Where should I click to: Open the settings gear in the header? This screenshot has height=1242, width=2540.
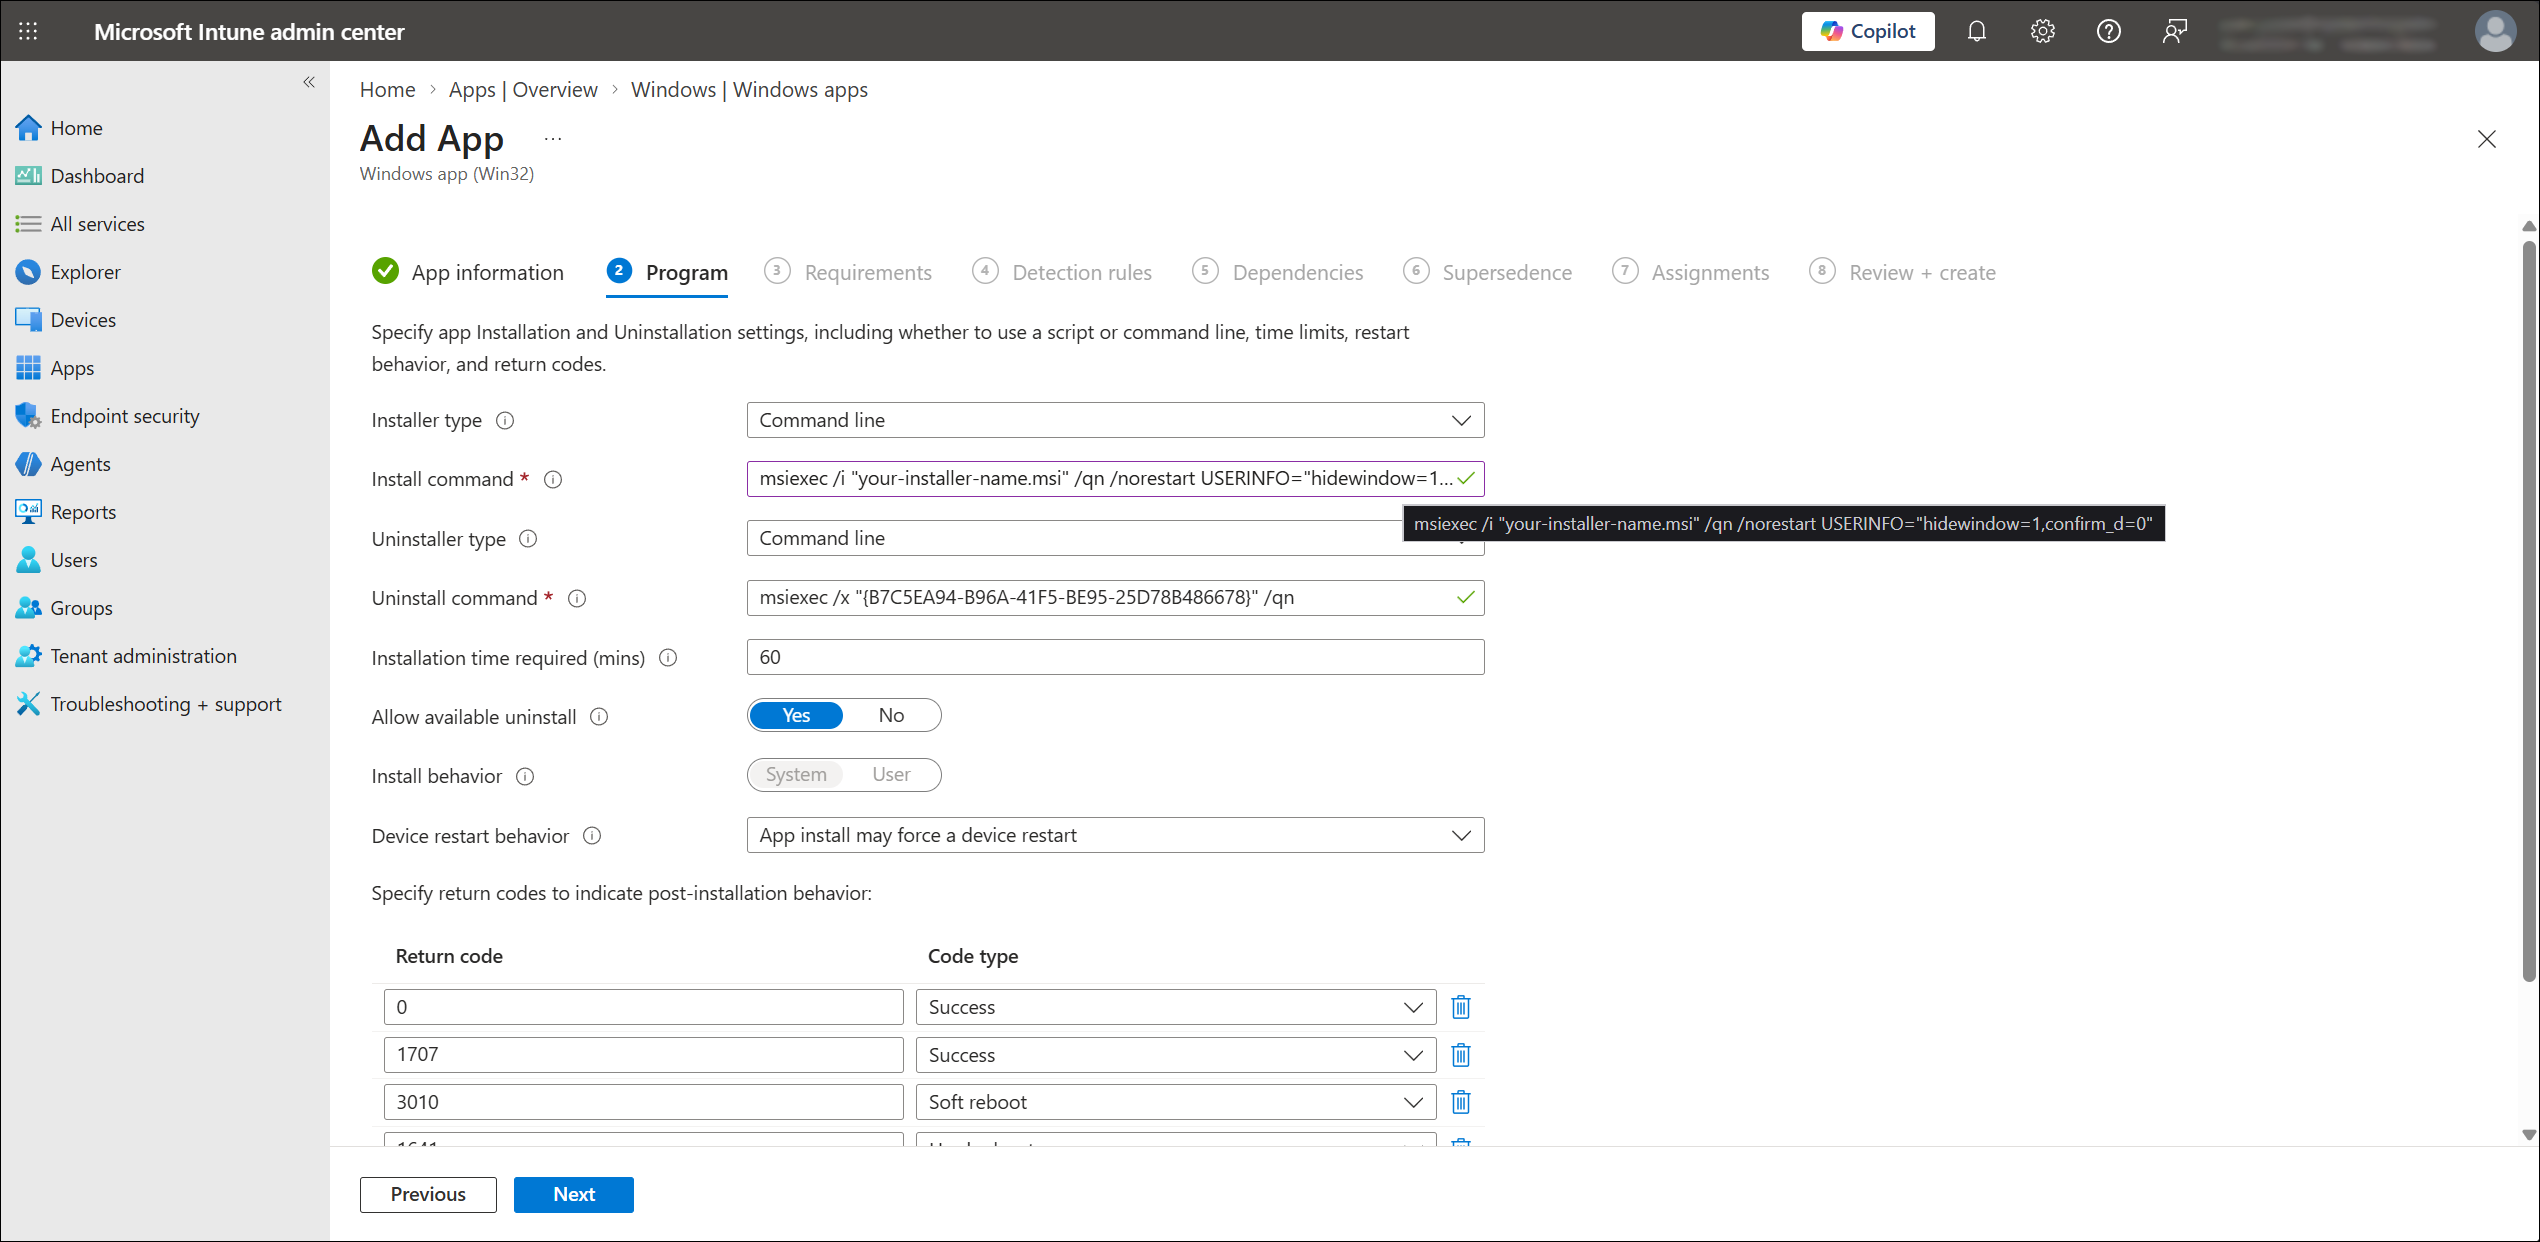(x=2042, y=31)
